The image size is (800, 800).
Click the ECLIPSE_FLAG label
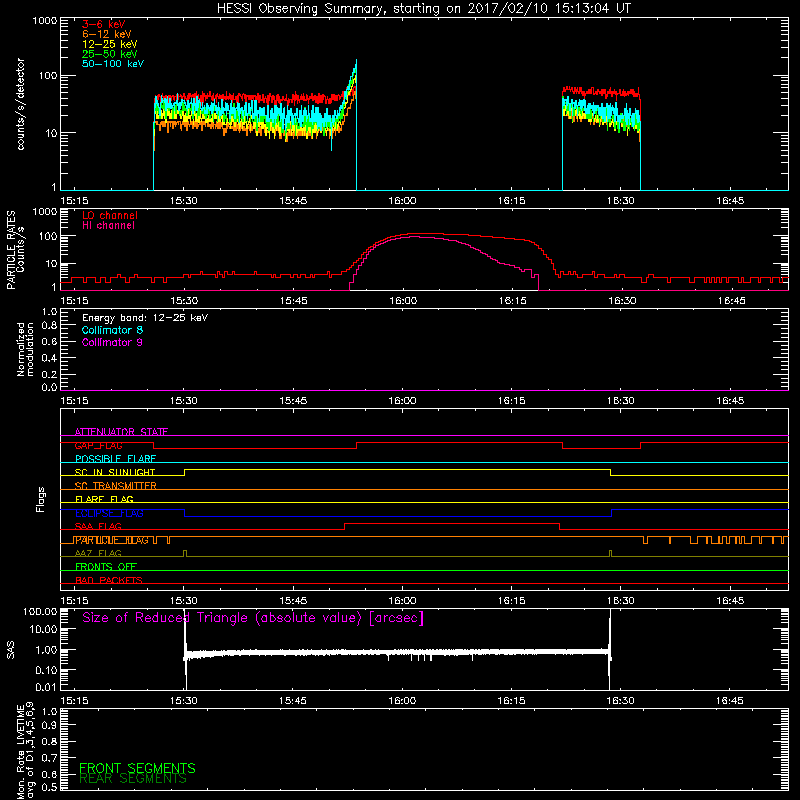click(x=109, y=513)
